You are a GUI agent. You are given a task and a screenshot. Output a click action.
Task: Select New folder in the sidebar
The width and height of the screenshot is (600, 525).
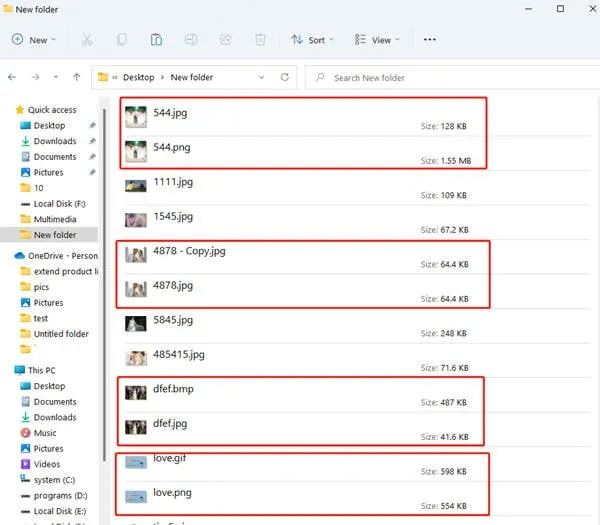[49, 235]
